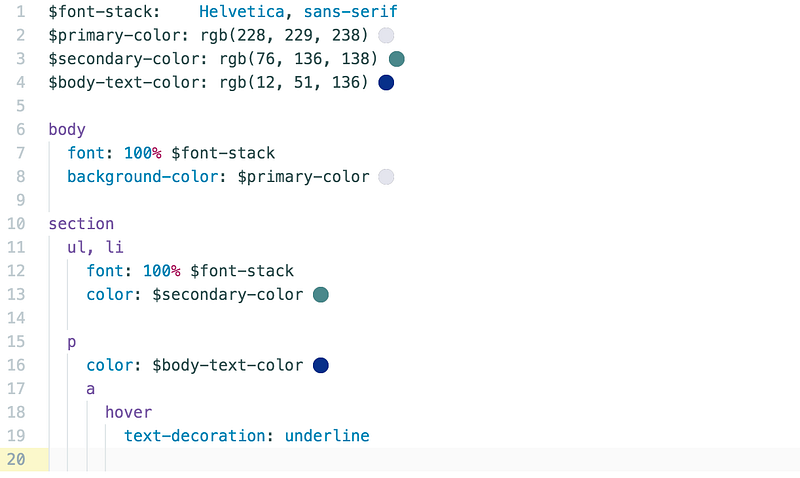
Task: Click line number 20 in the gutter
Action: (16, 459)
